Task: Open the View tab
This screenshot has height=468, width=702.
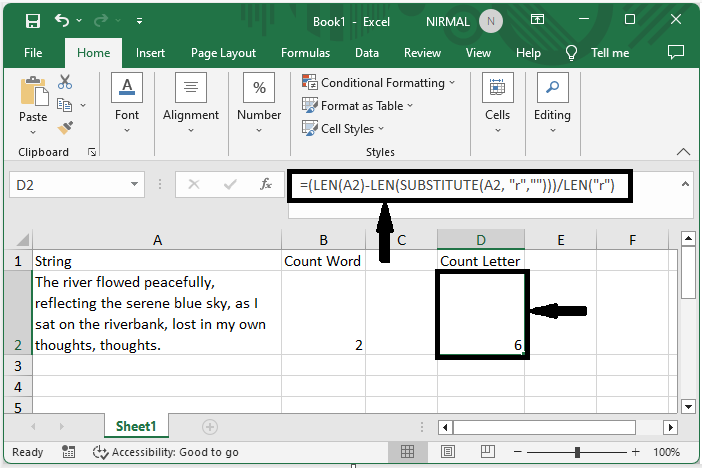Action: click(478, 53)
